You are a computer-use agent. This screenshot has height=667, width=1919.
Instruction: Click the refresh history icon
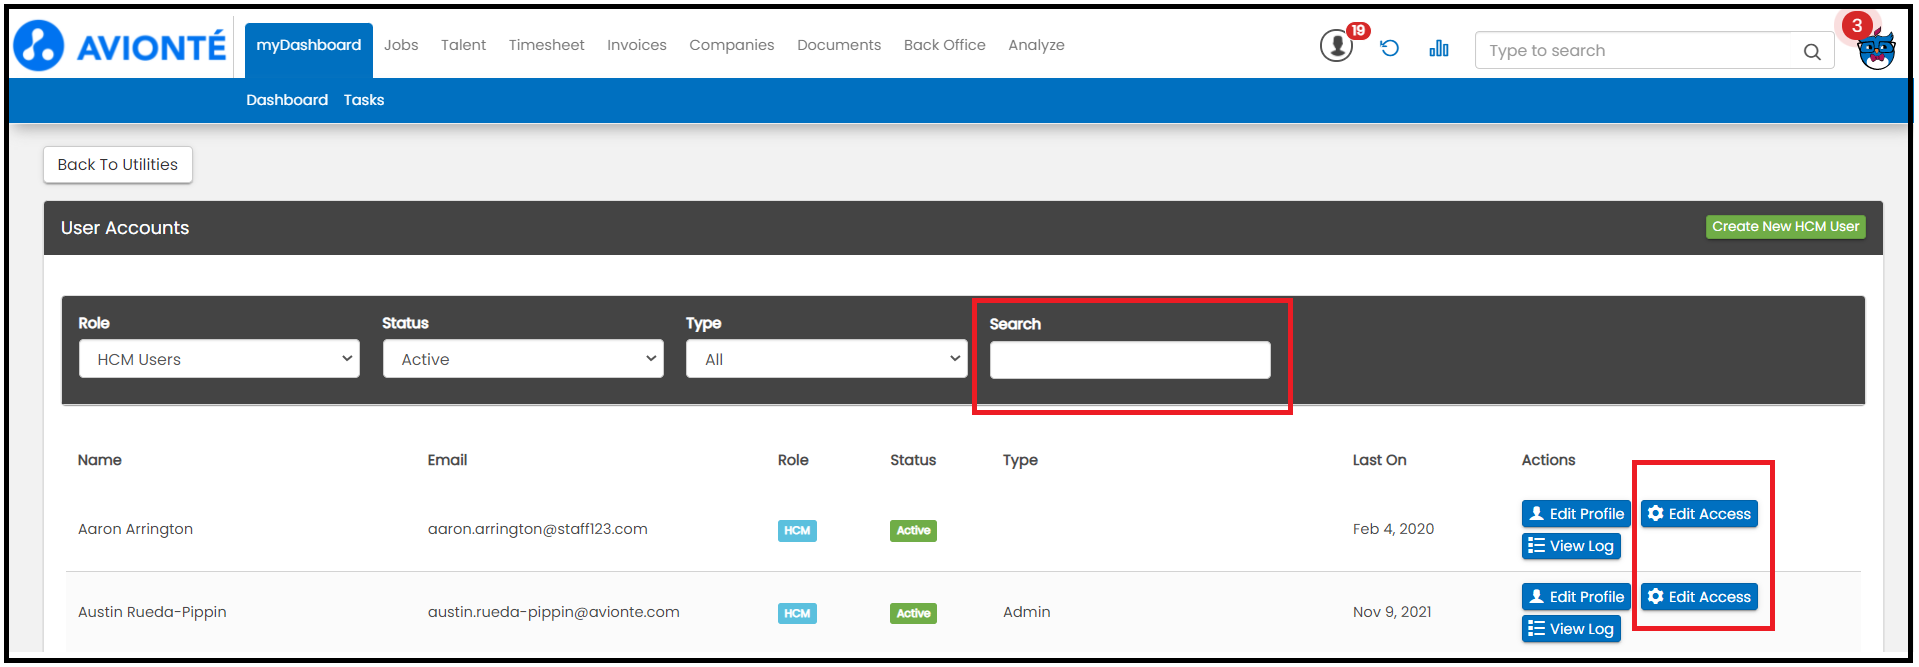tap(1389, 48)
